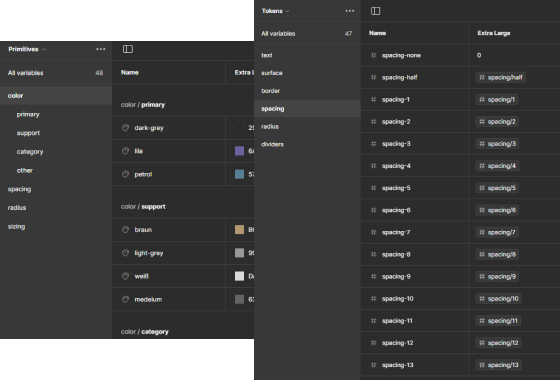Select the spacing-7 variable name
Viewport: 560px width, 380px height.
pos(396,232)
